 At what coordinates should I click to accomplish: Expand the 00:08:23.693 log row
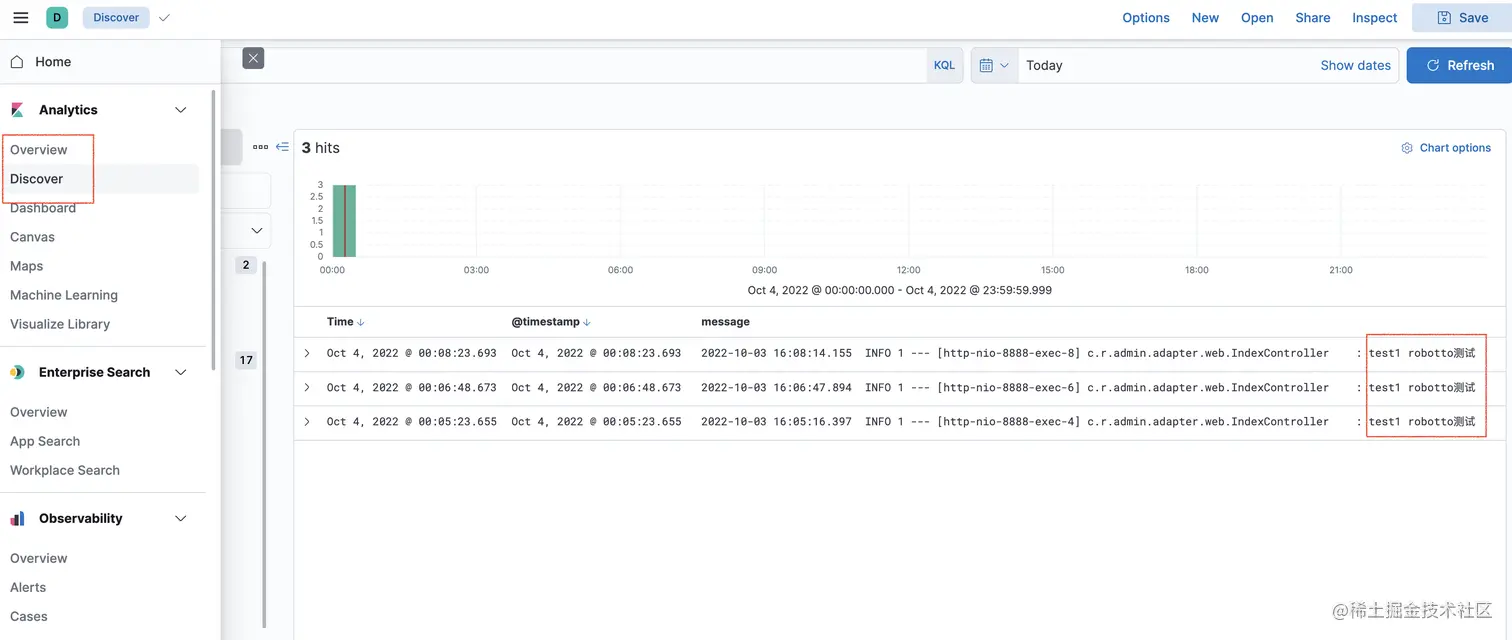pos(307,353)
